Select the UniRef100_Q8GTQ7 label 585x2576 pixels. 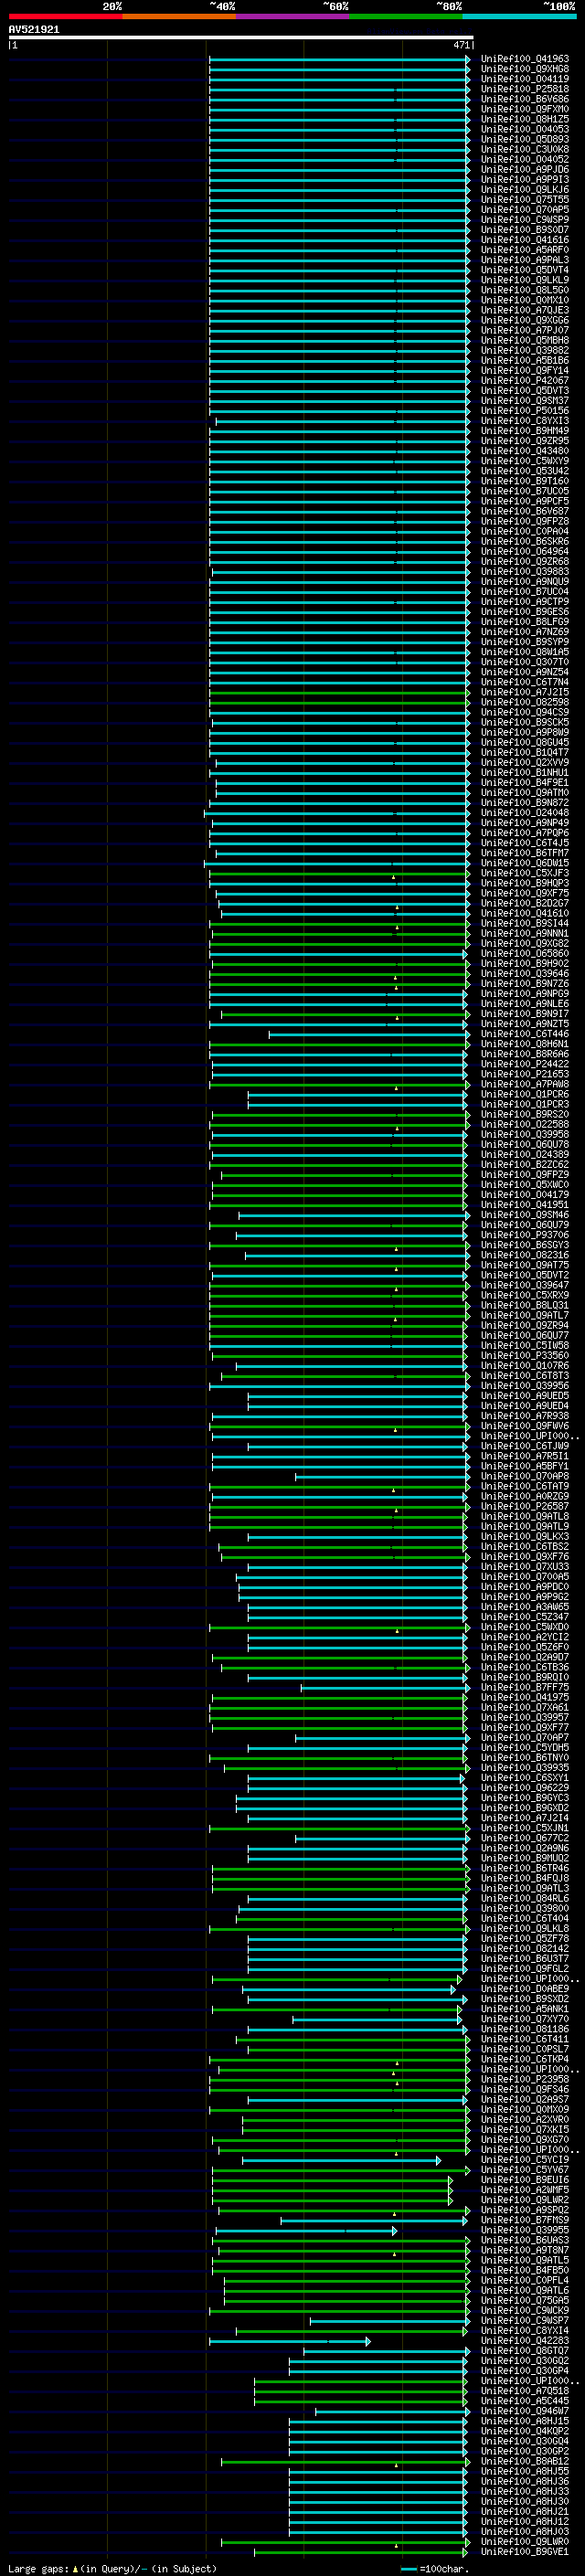click(525, 2351)
